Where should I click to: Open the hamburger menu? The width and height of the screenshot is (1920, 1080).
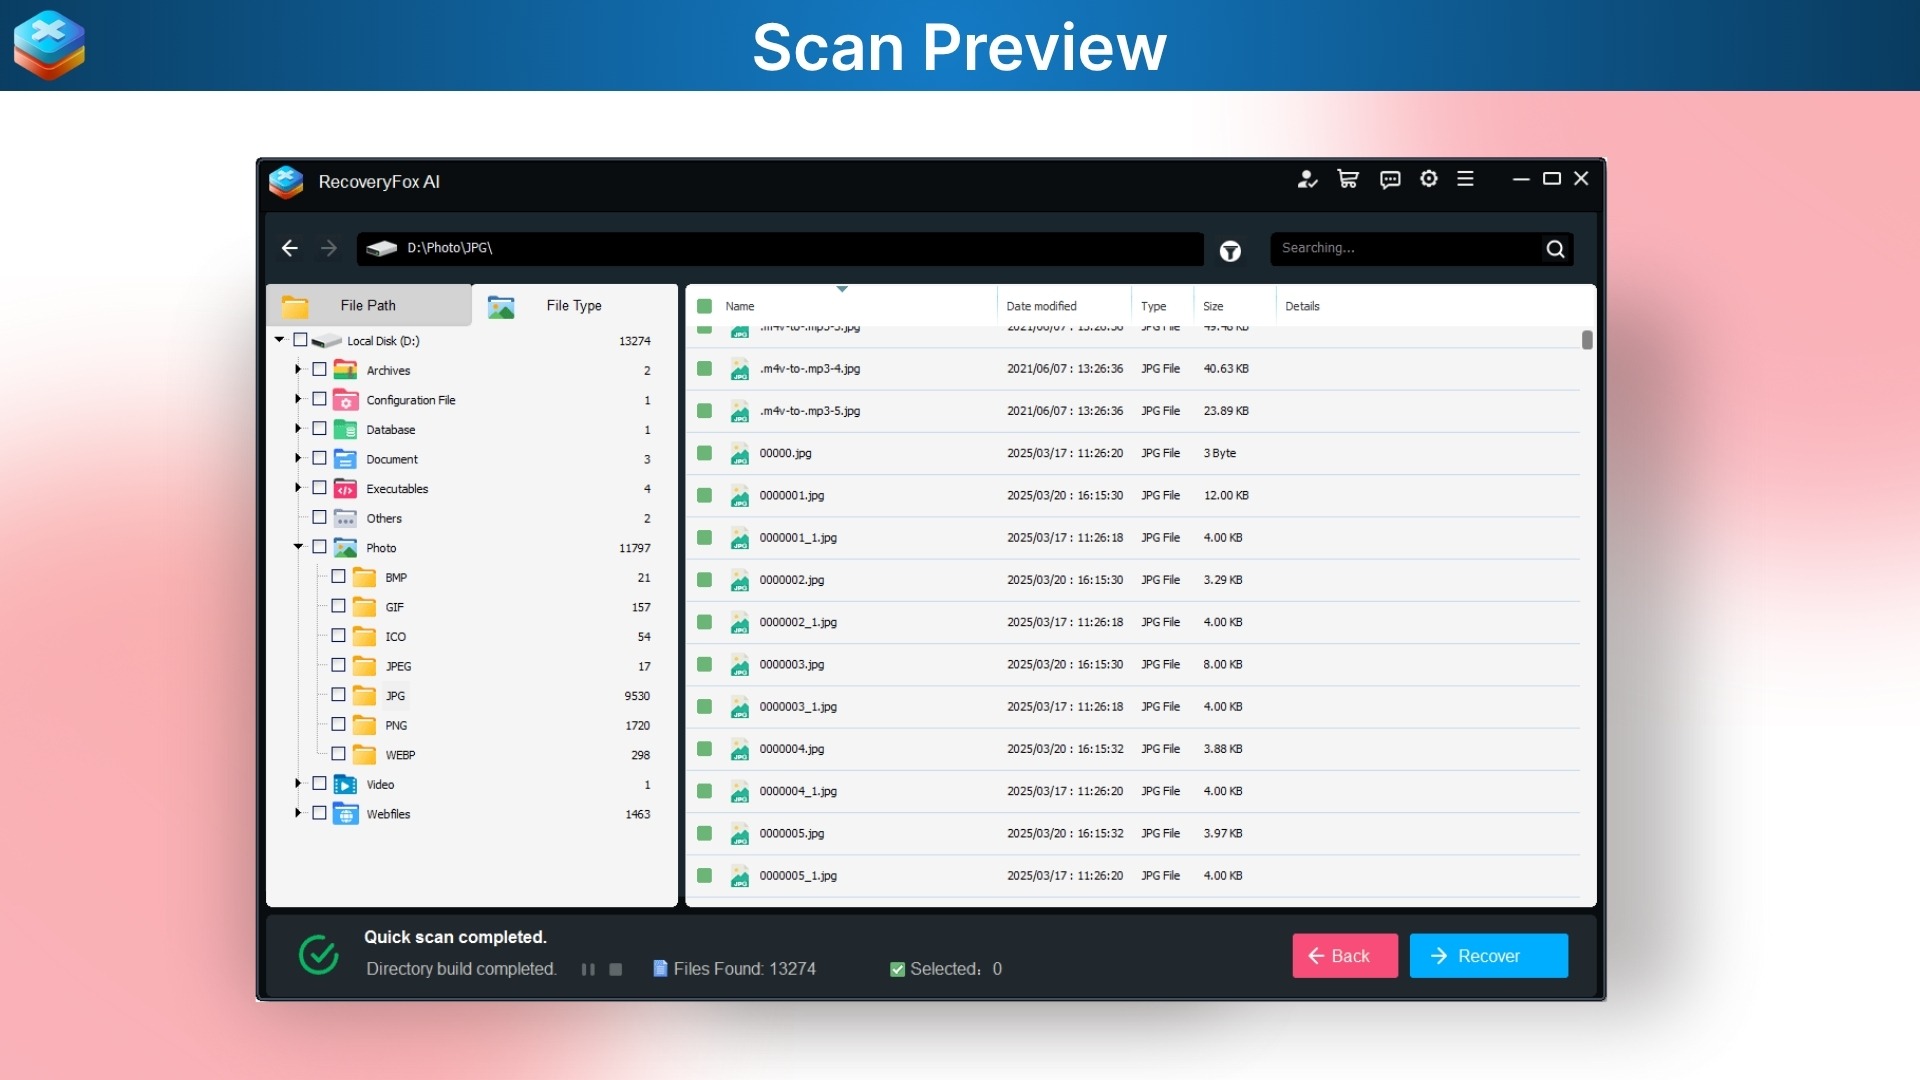(1466, 179)
